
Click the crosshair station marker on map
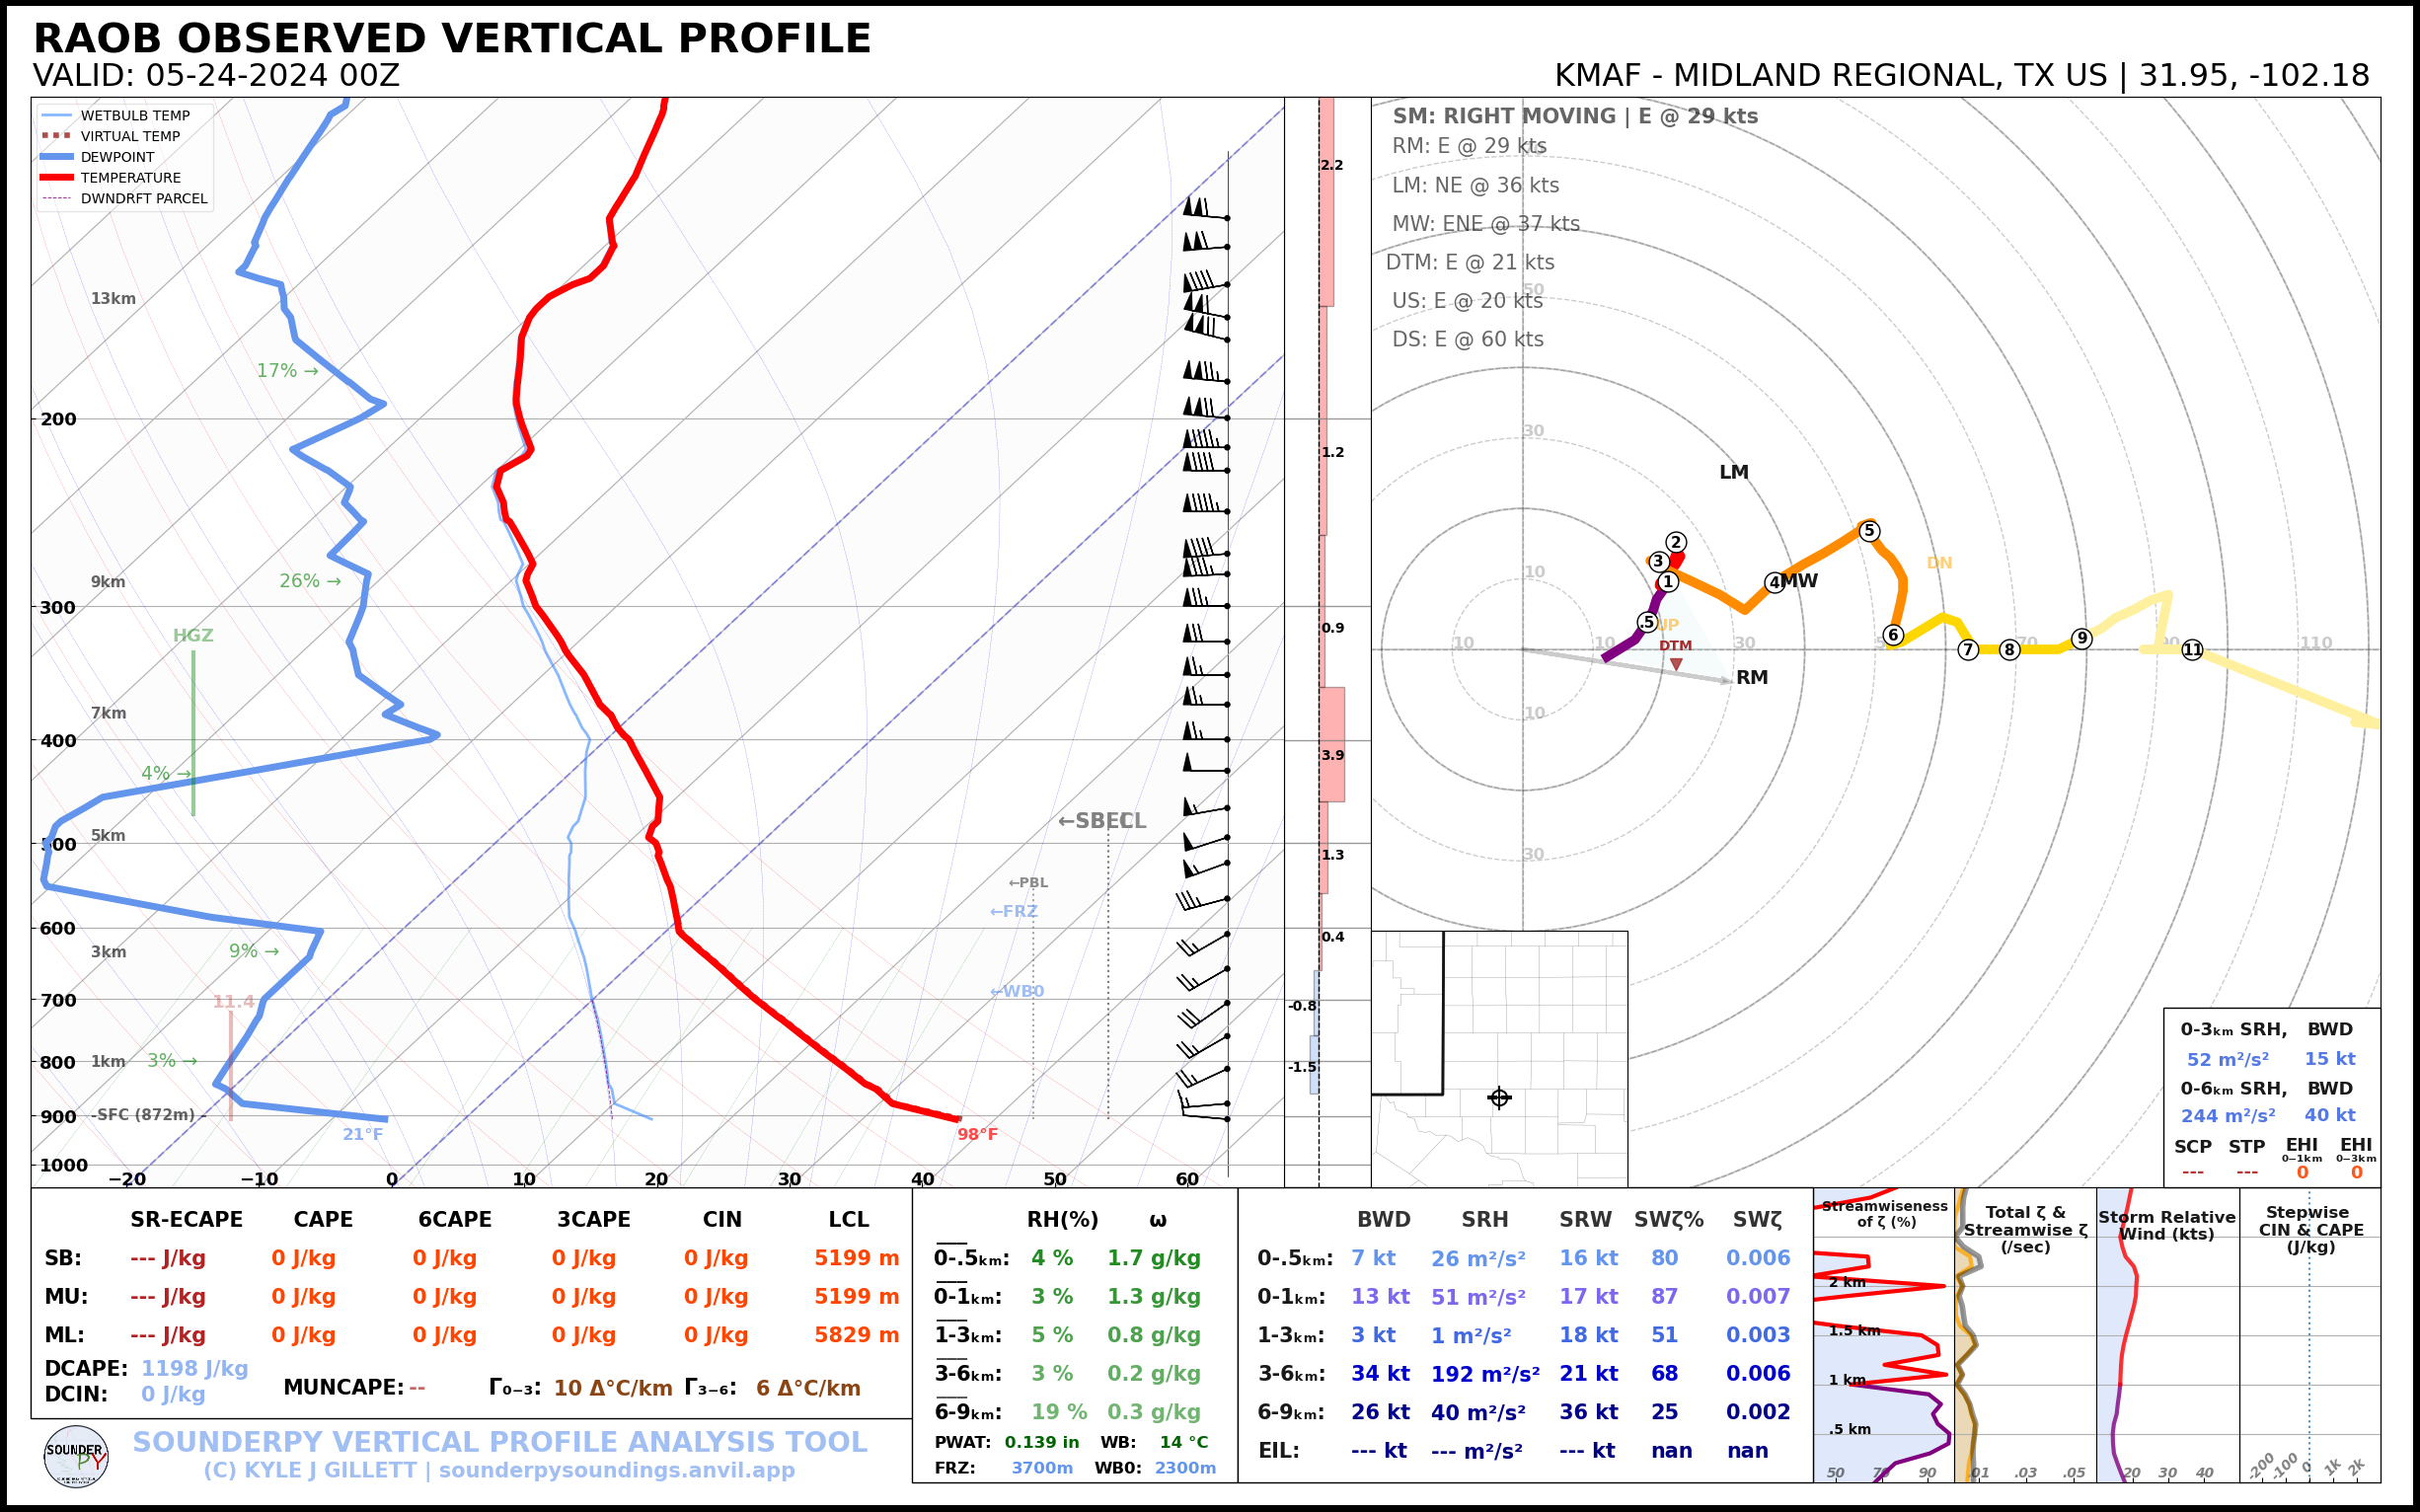click(x=1499, y=1098)
